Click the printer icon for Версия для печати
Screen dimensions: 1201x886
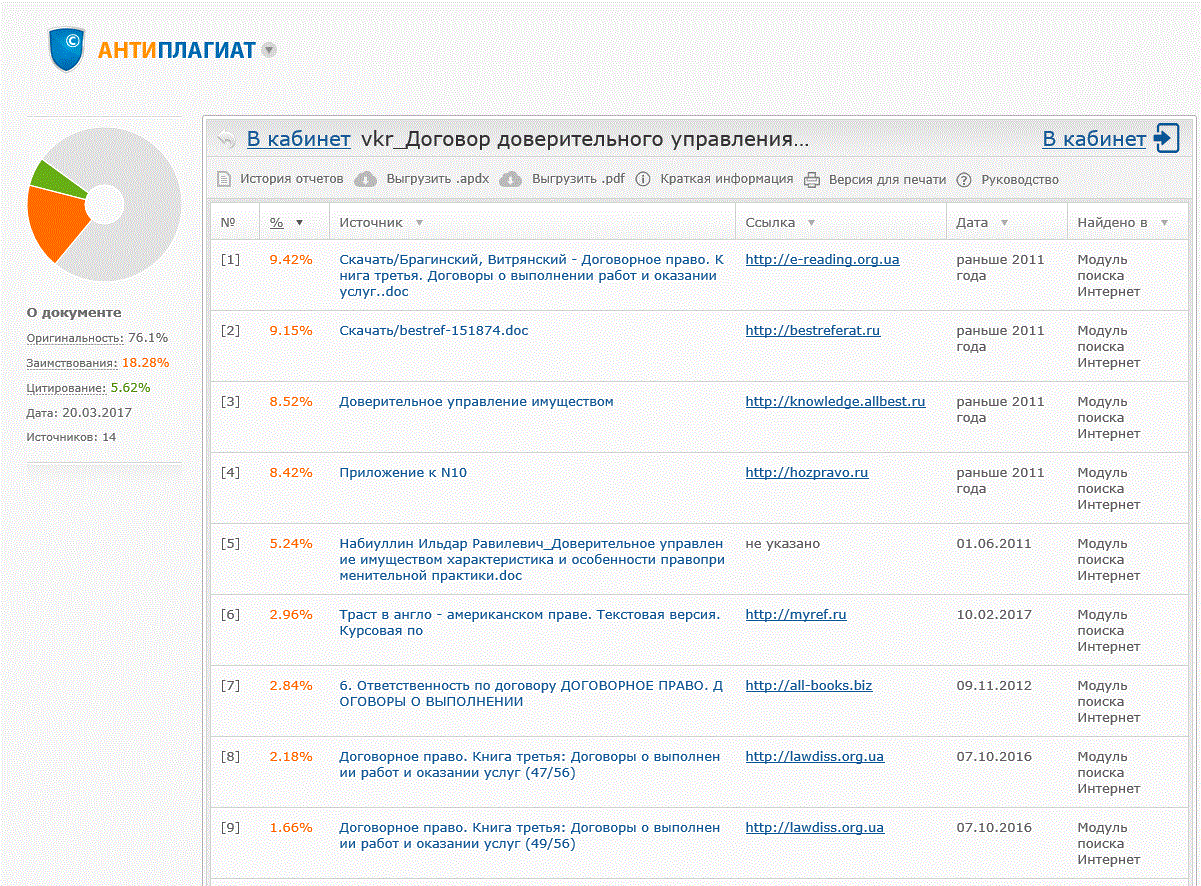point(812,180)
